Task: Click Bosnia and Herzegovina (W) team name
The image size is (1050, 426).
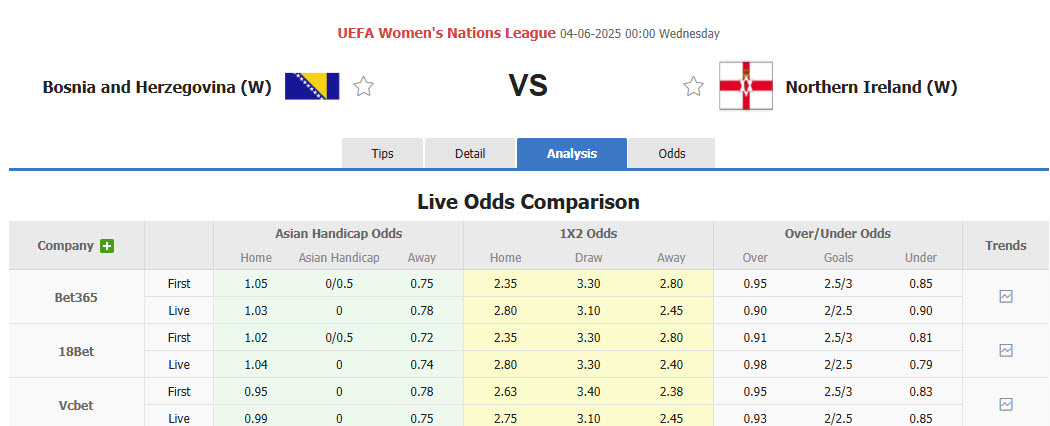Action: [x=157, y=87]
